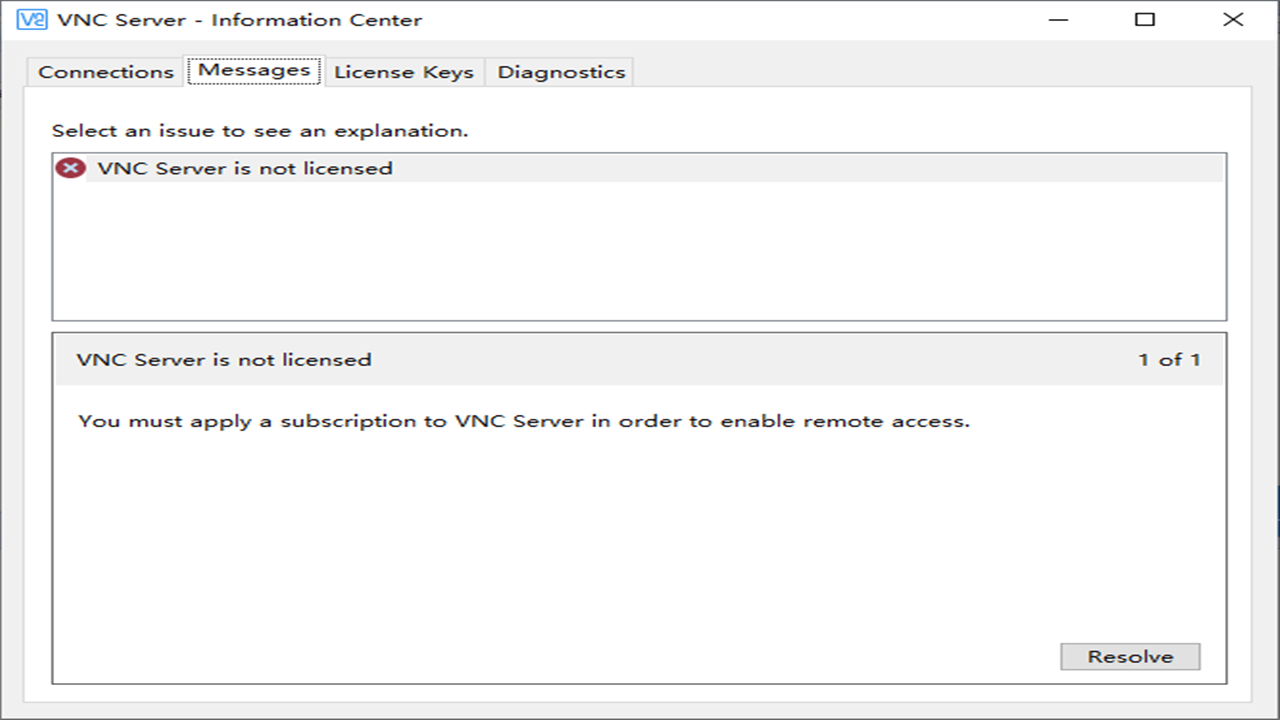Select the Diagnostics tab

tap(560, 71)
